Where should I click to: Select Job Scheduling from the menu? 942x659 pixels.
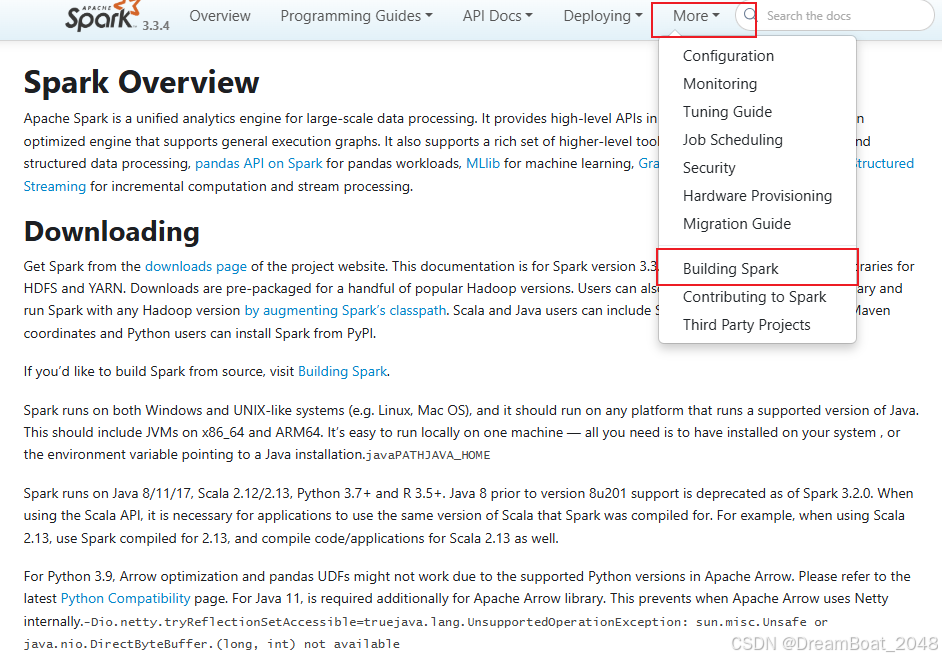(x=732, y=140)
